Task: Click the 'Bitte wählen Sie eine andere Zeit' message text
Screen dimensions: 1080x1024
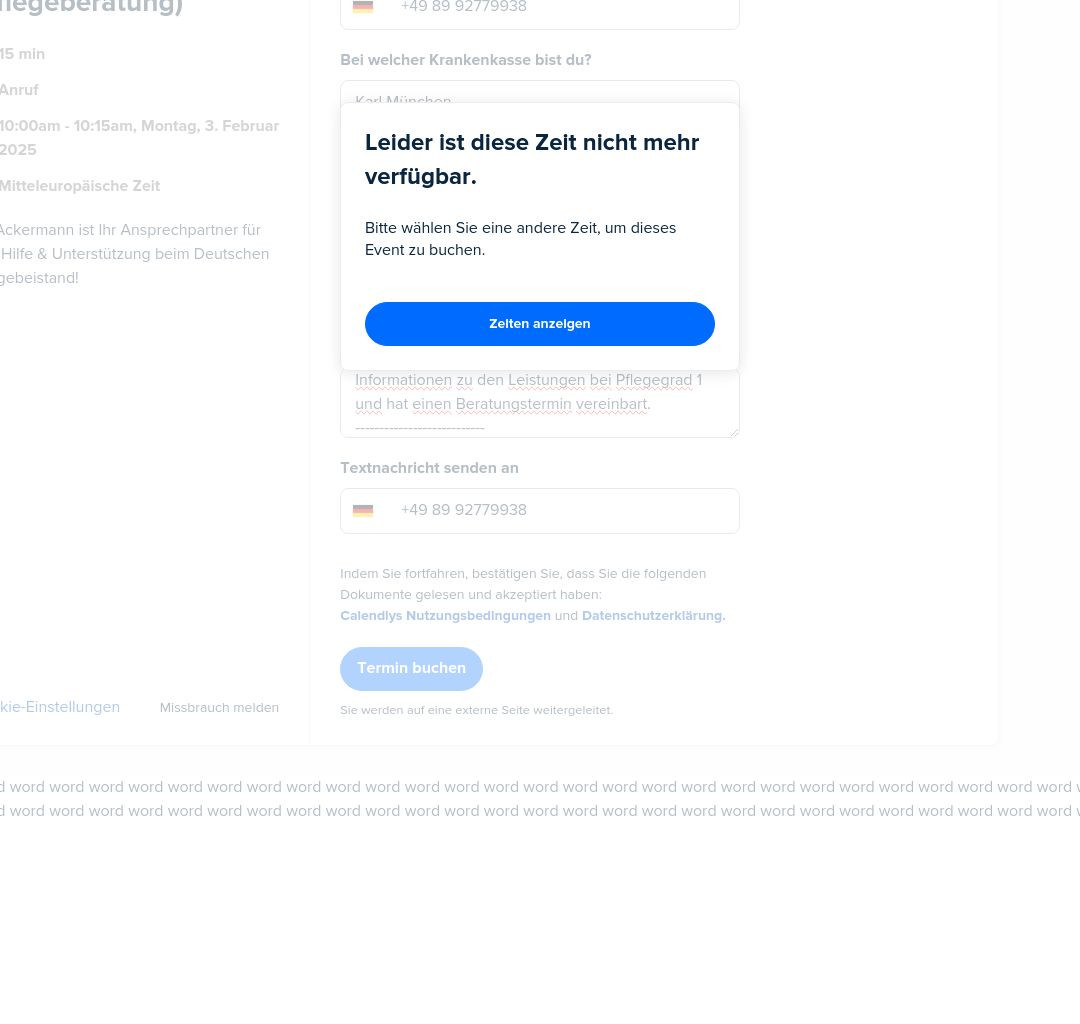Action: click(x=520, y=239)
